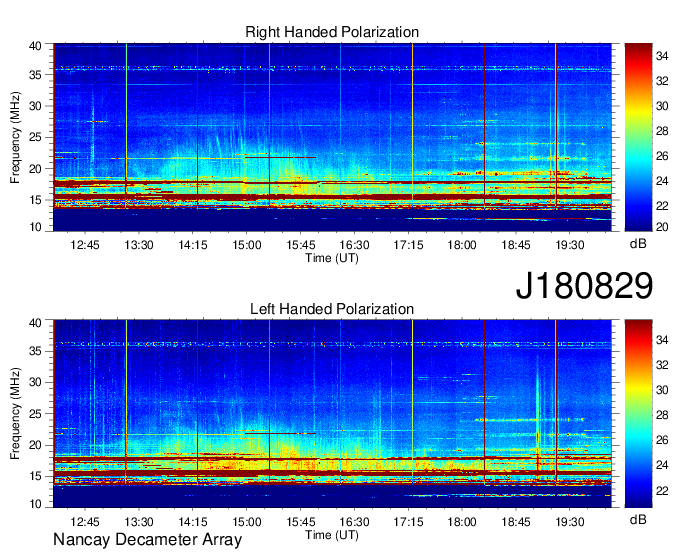The height and width of the screenshot is (552, 680).
Task: Pick the 16:30 time tick on the left-handed plot
Action: (x=354, y=522)
